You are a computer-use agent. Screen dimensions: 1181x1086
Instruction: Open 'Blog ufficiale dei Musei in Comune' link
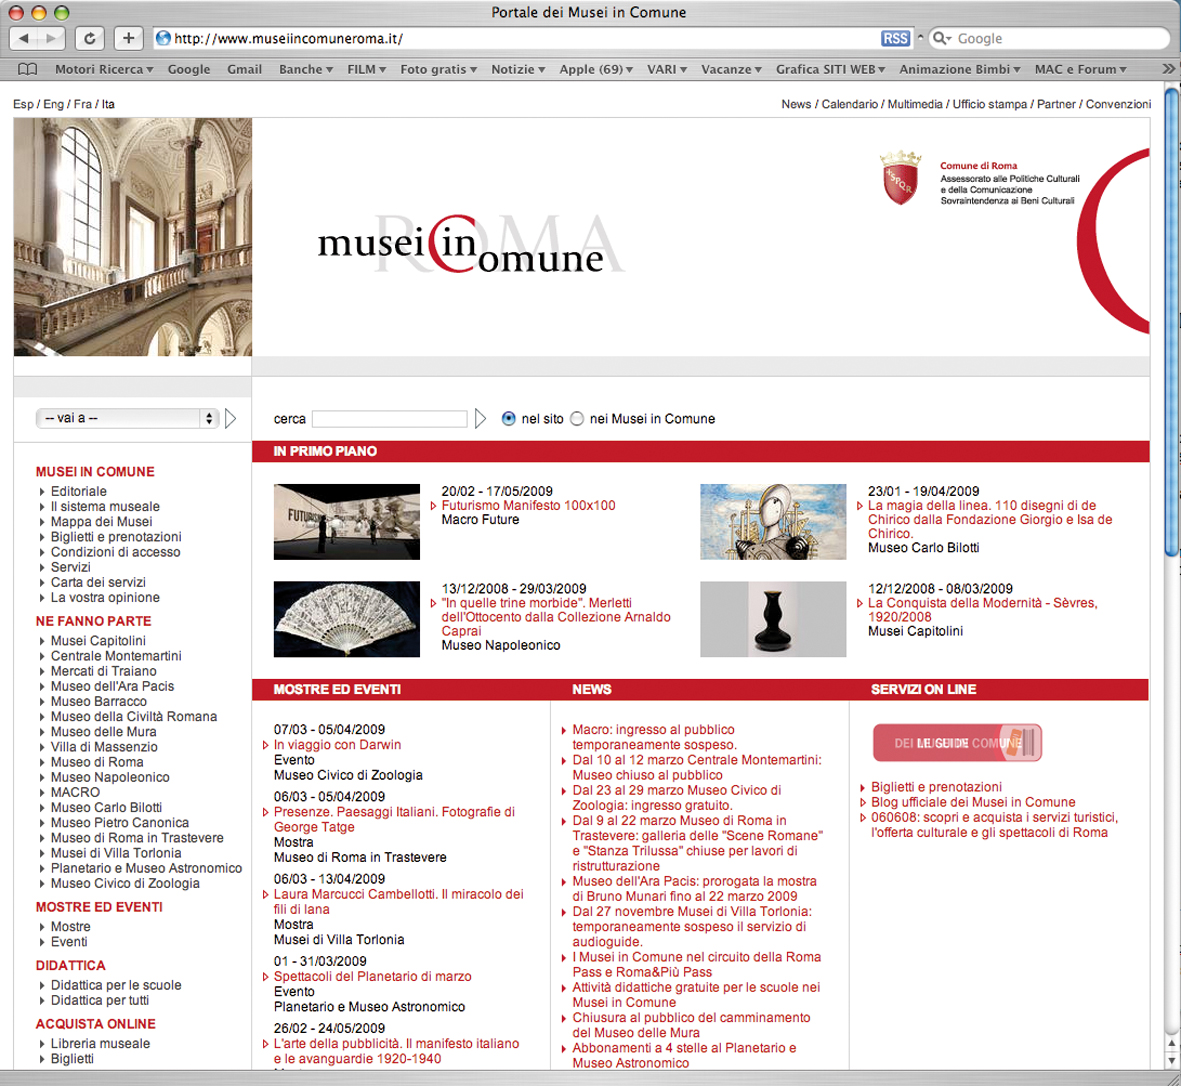[x=973, y=801]
